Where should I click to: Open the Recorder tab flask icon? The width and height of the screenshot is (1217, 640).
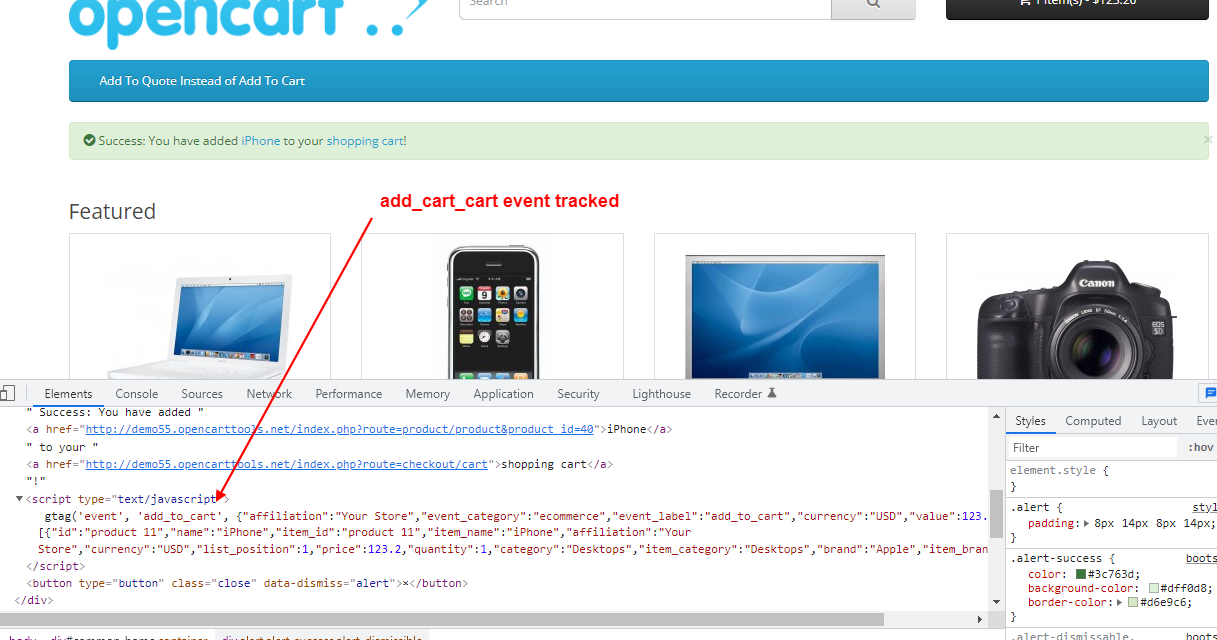tap(771, 394)
